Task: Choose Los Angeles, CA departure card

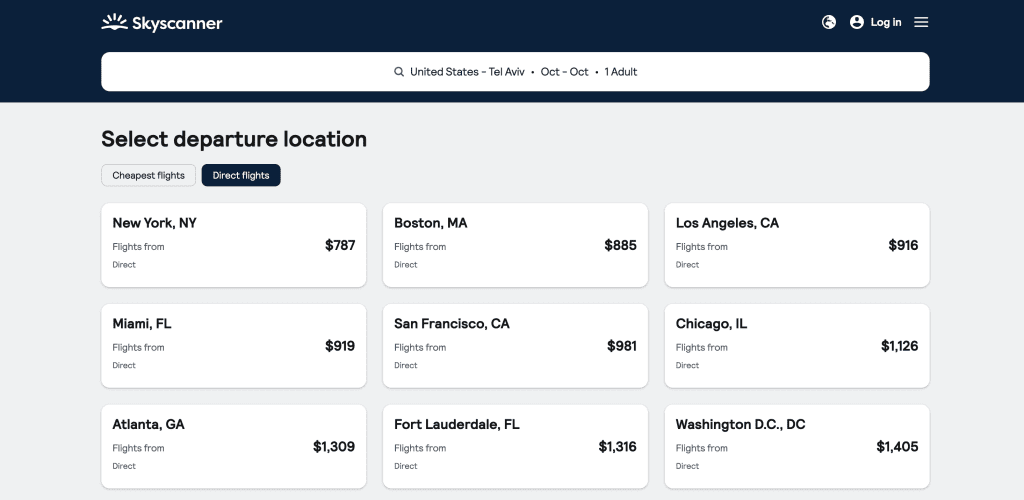Action: pyautogui.click(x=797, y=245)
